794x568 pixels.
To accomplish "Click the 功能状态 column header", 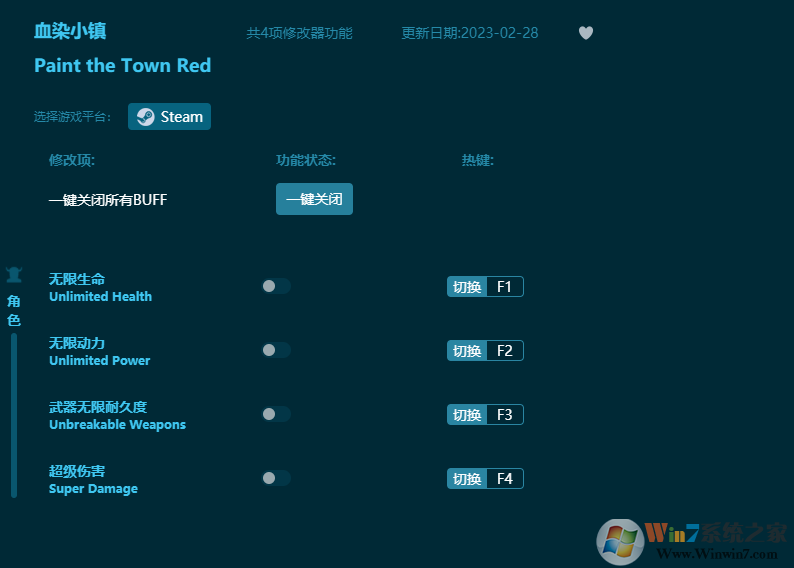I will coord(306,160).
